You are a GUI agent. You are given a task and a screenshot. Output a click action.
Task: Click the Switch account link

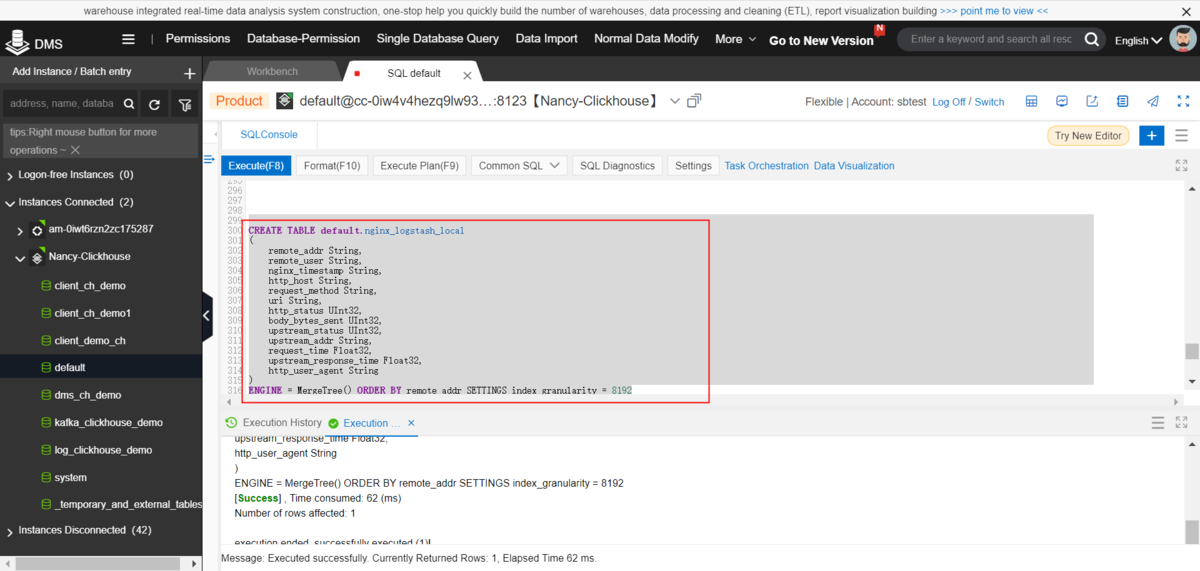(989, 102)
